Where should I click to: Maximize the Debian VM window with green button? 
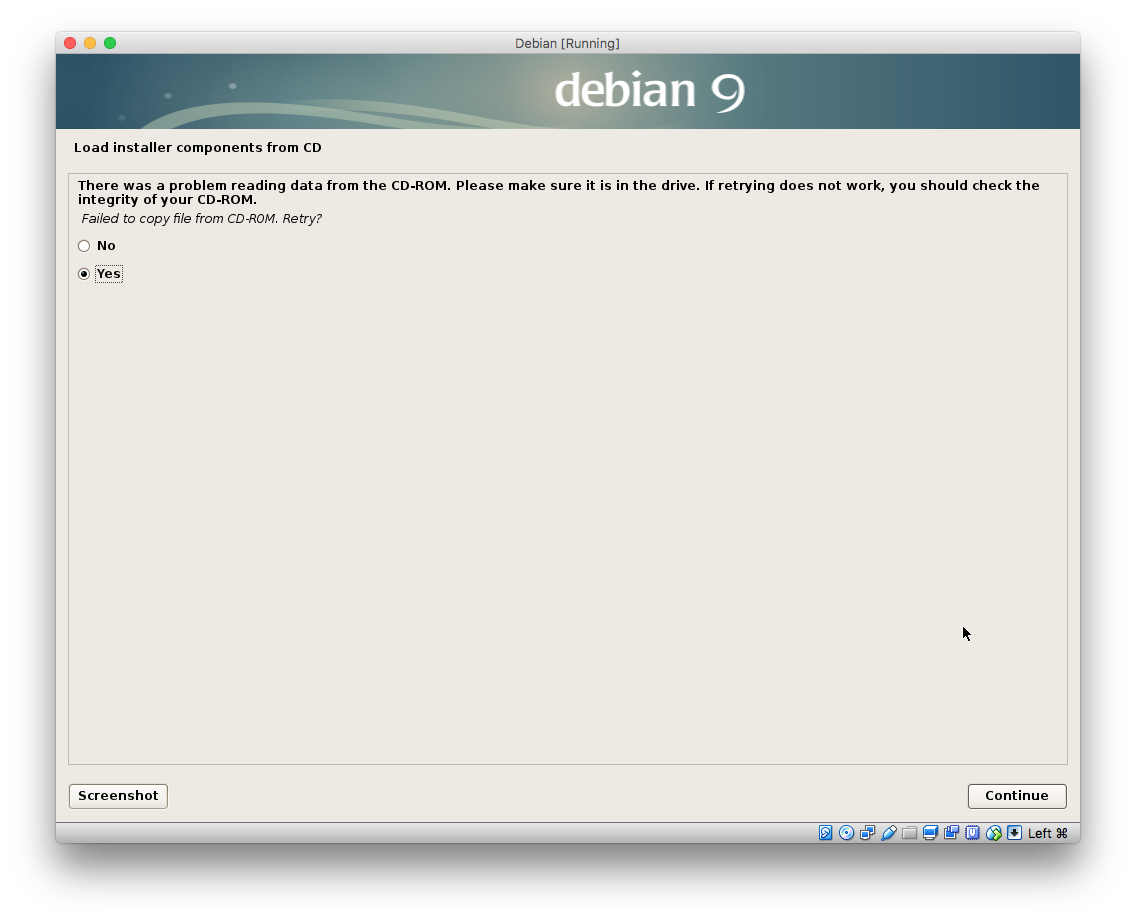[x=110, y=43]
